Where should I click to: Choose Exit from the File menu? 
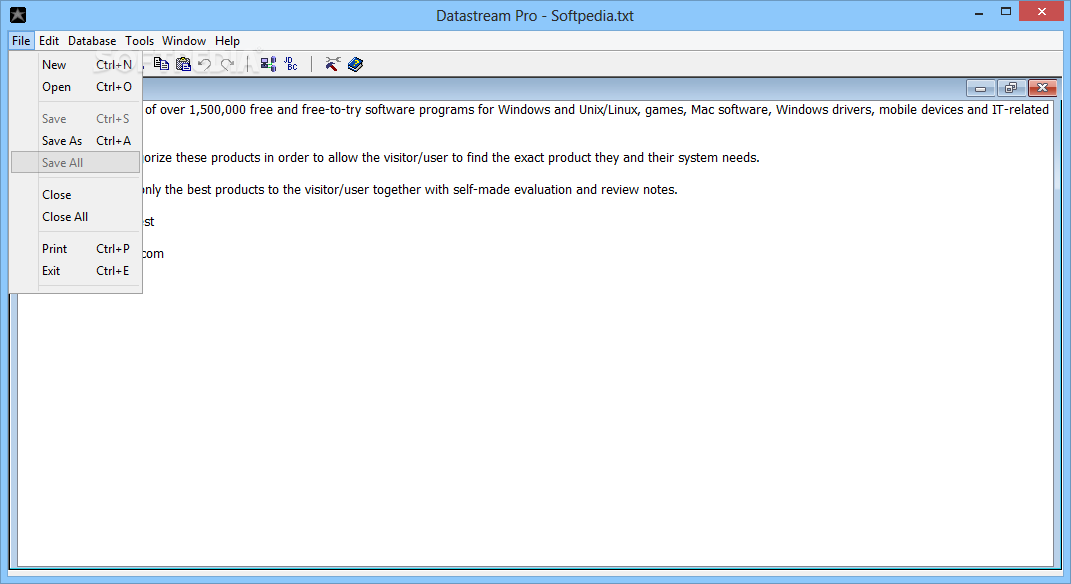(x=76, y=270)
